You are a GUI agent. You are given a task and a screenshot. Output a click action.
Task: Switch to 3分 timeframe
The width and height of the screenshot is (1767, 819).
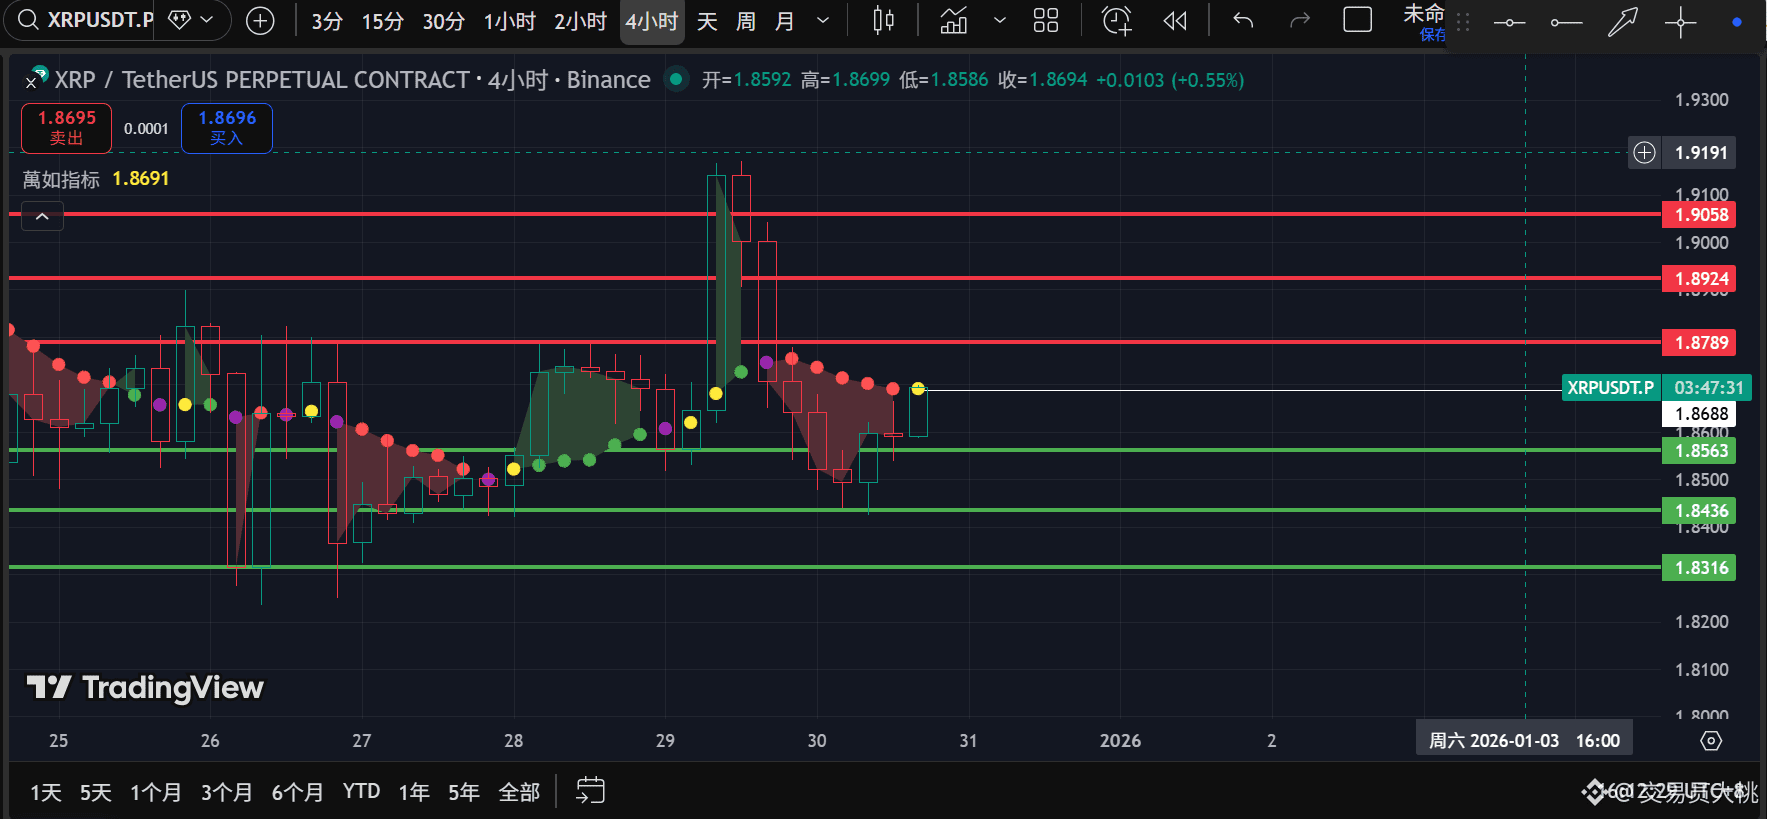point(327,21)
